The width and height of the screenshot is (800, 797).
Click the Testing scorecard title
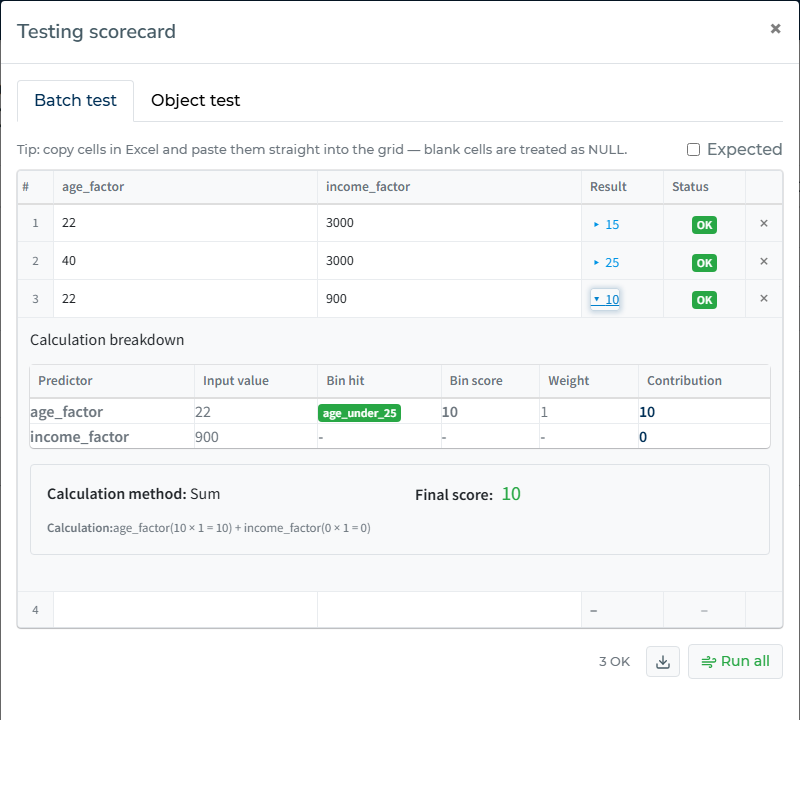pos(96,32)
